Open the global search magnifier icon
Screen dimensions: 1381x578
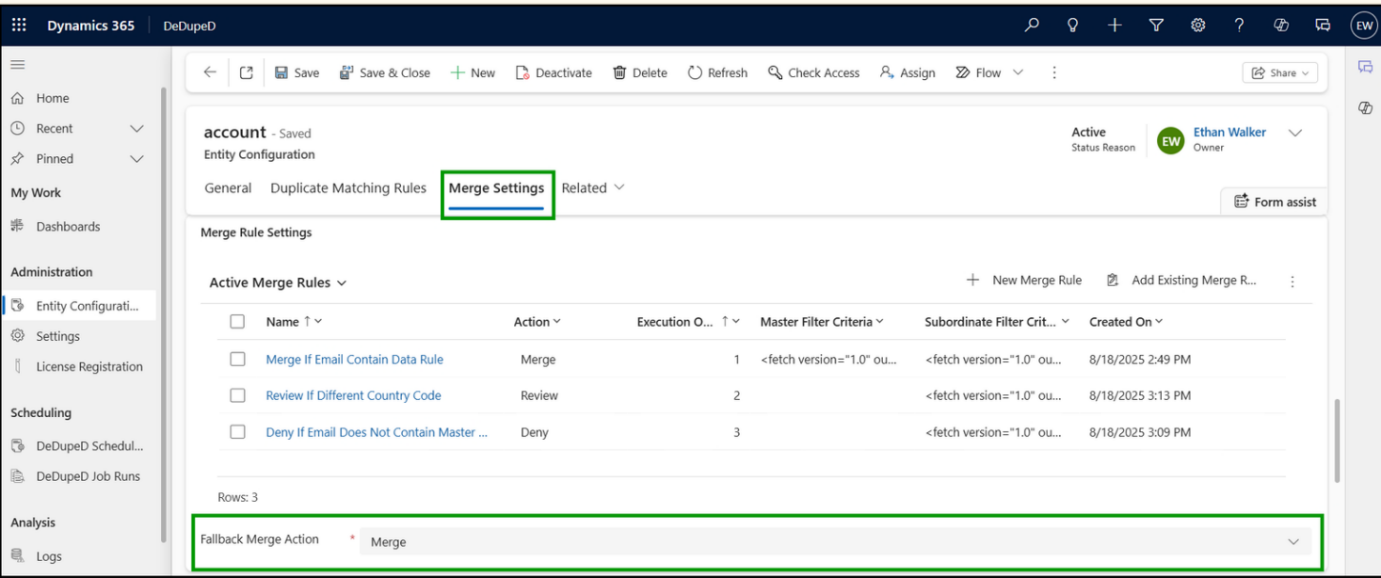[x=1030, y=24]
